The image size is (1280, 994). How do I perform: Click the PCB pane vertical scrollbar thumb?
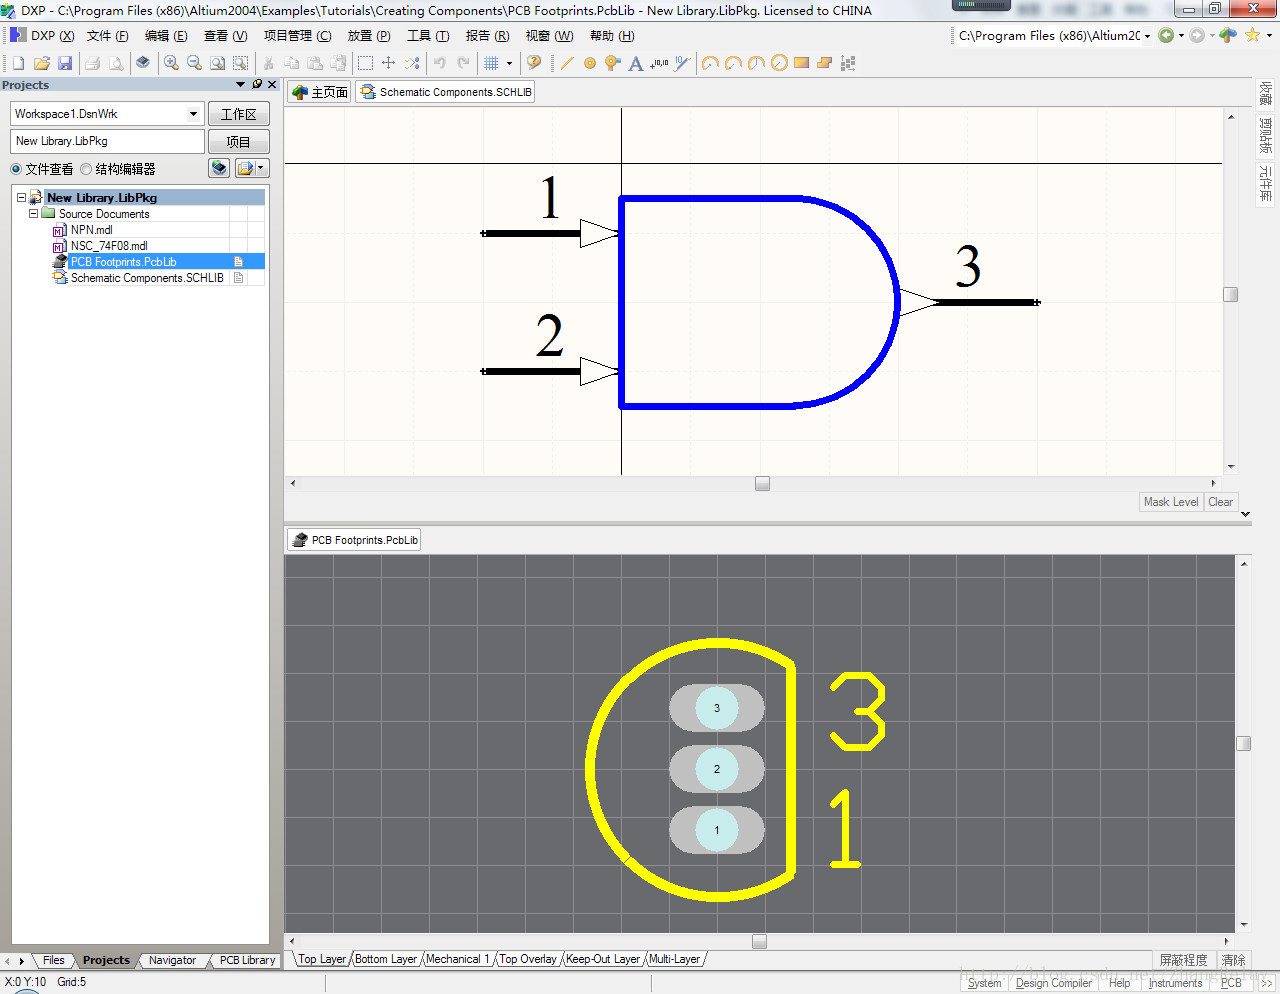(x=1243, y=744)
